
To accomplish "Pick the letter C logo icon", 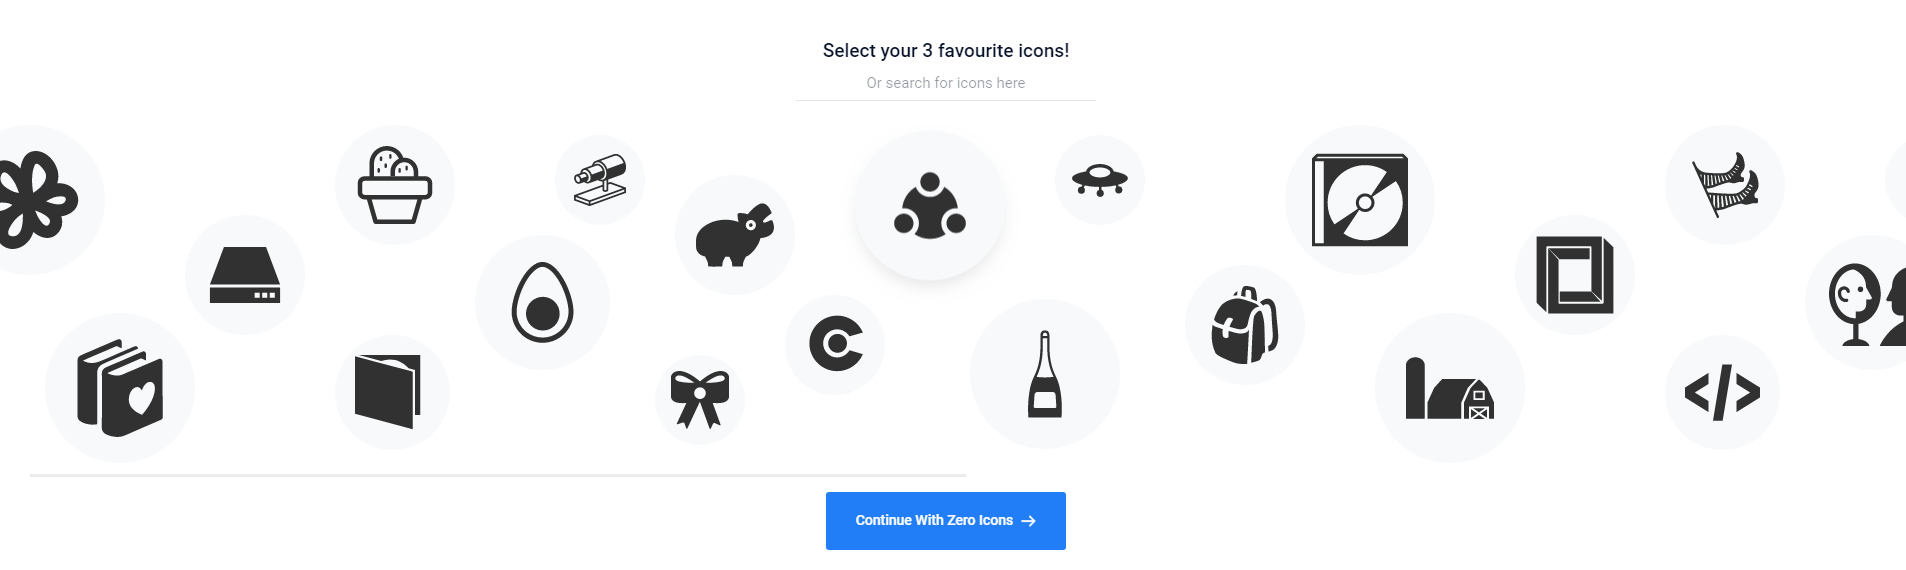I will (835, 344).
